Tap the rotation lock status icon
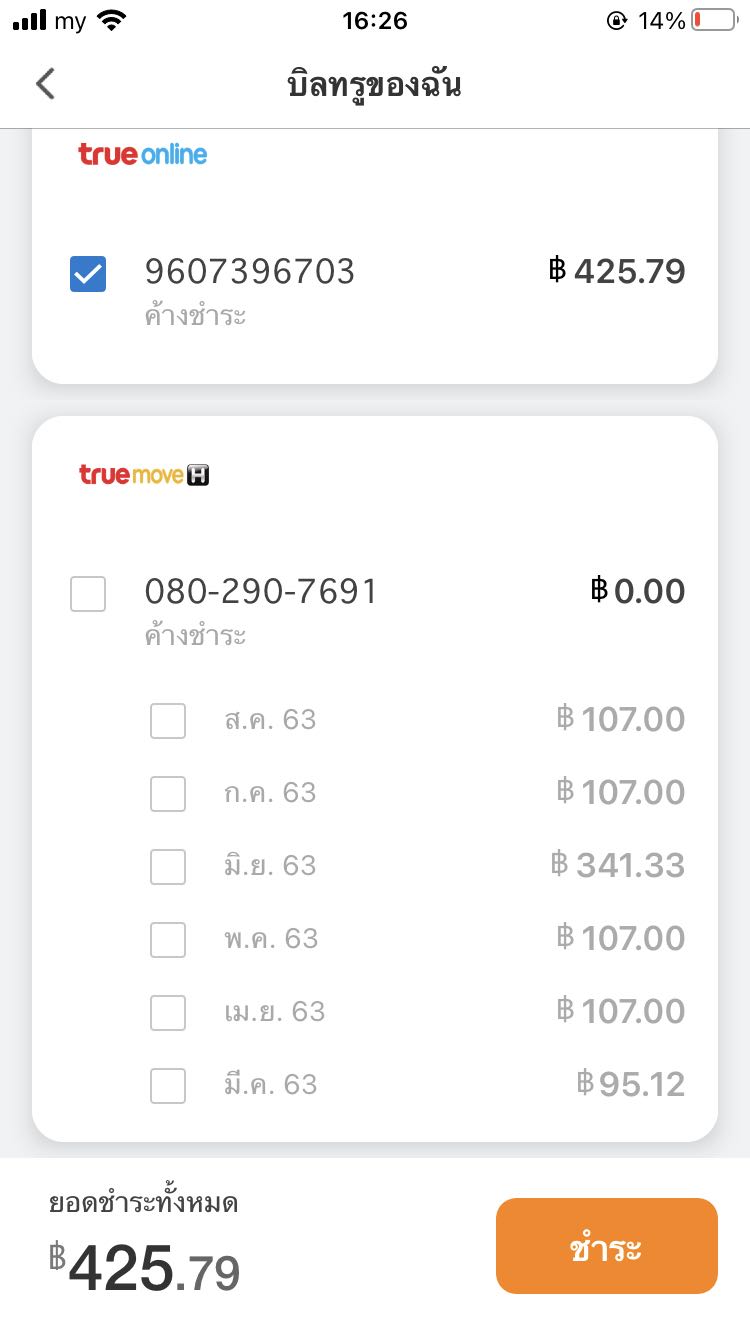The height and width of the screenshot is (1334, 750). pyautogui.click(x=617, y=20)
